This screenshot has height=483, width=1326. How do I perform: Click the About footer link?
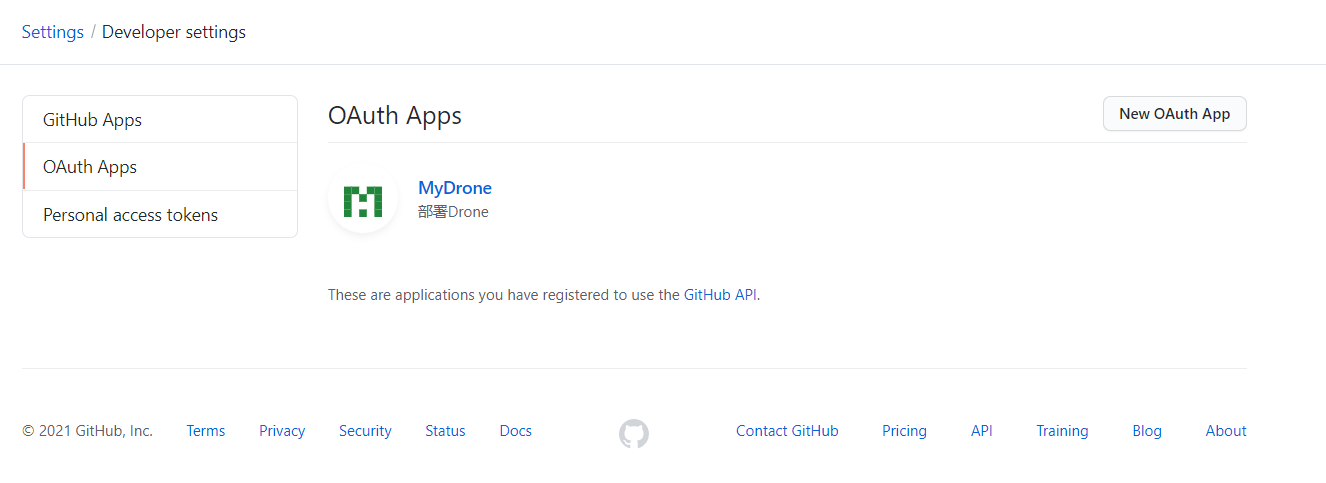(x=1226, y=431)
